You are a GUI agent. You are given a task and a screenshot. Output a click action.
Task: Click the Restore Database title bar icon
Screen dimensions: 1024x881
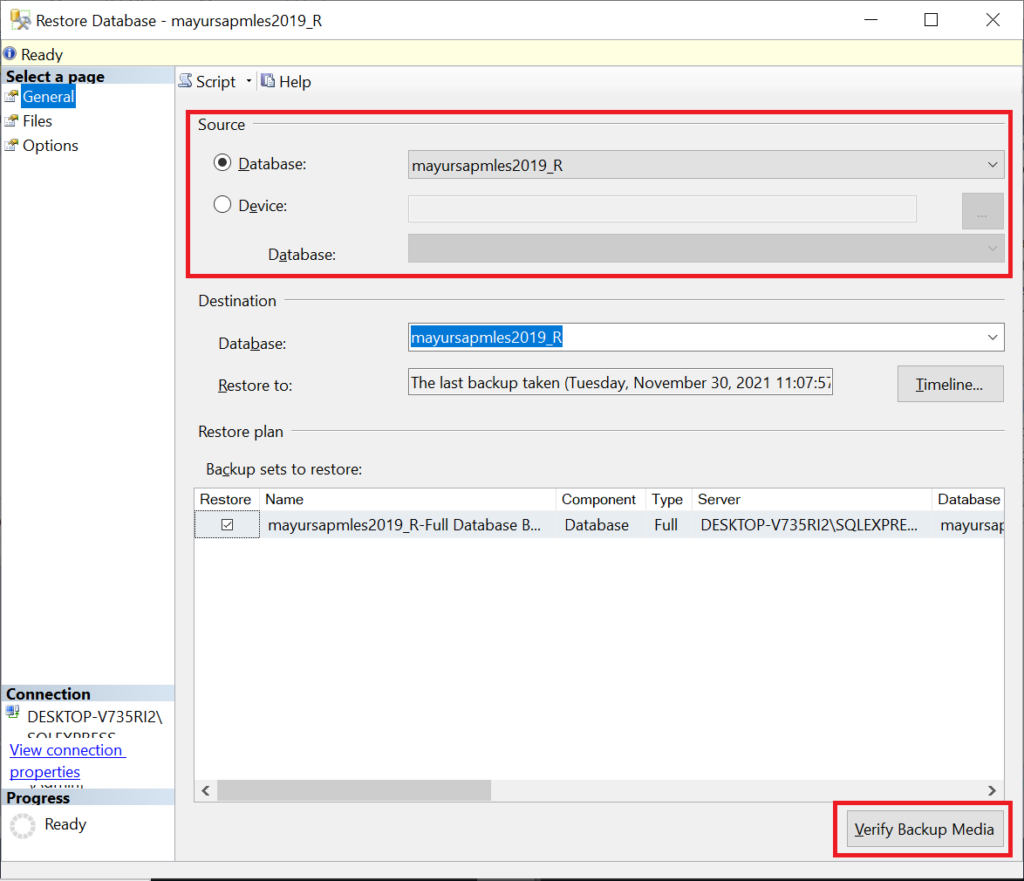click(18, 19)
